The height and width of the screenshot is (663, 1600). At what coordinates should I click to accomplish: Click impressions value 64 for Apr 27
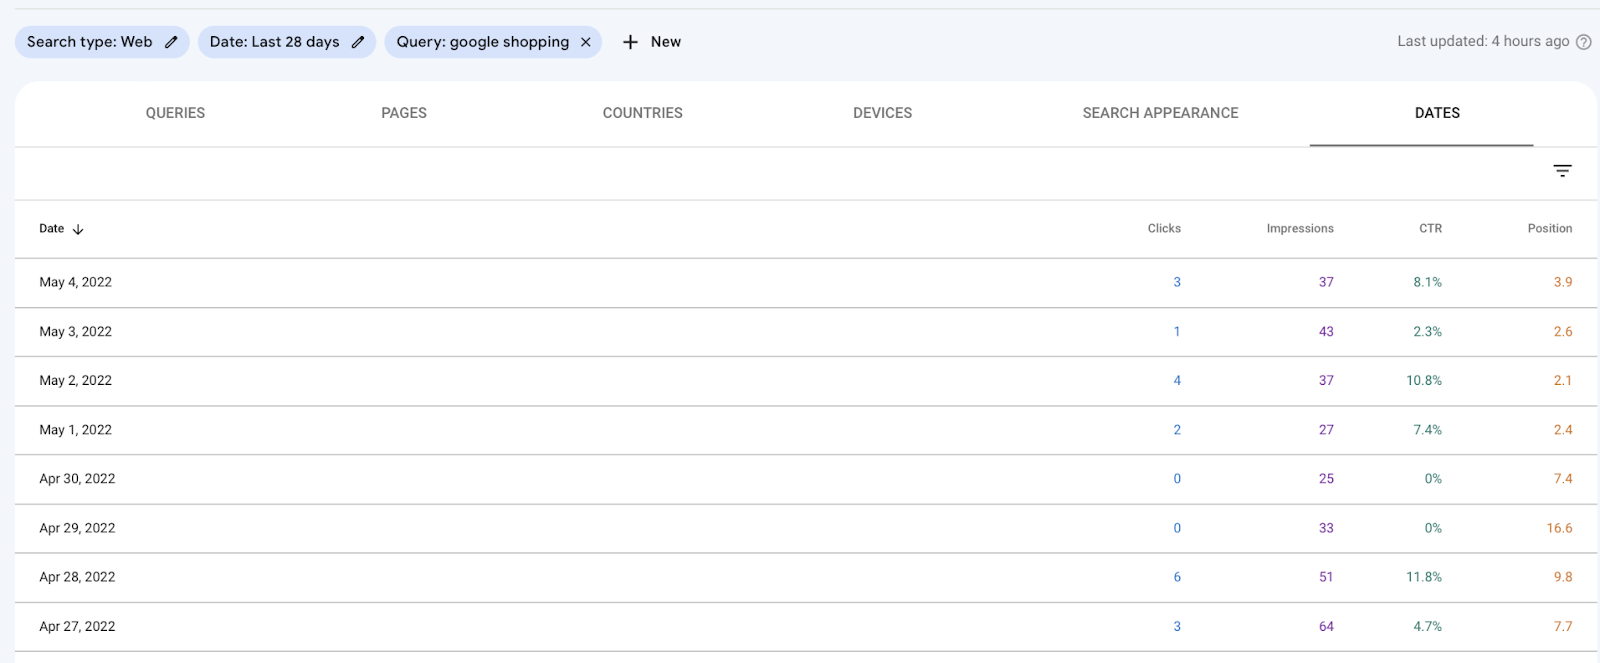coord(1326,627)
